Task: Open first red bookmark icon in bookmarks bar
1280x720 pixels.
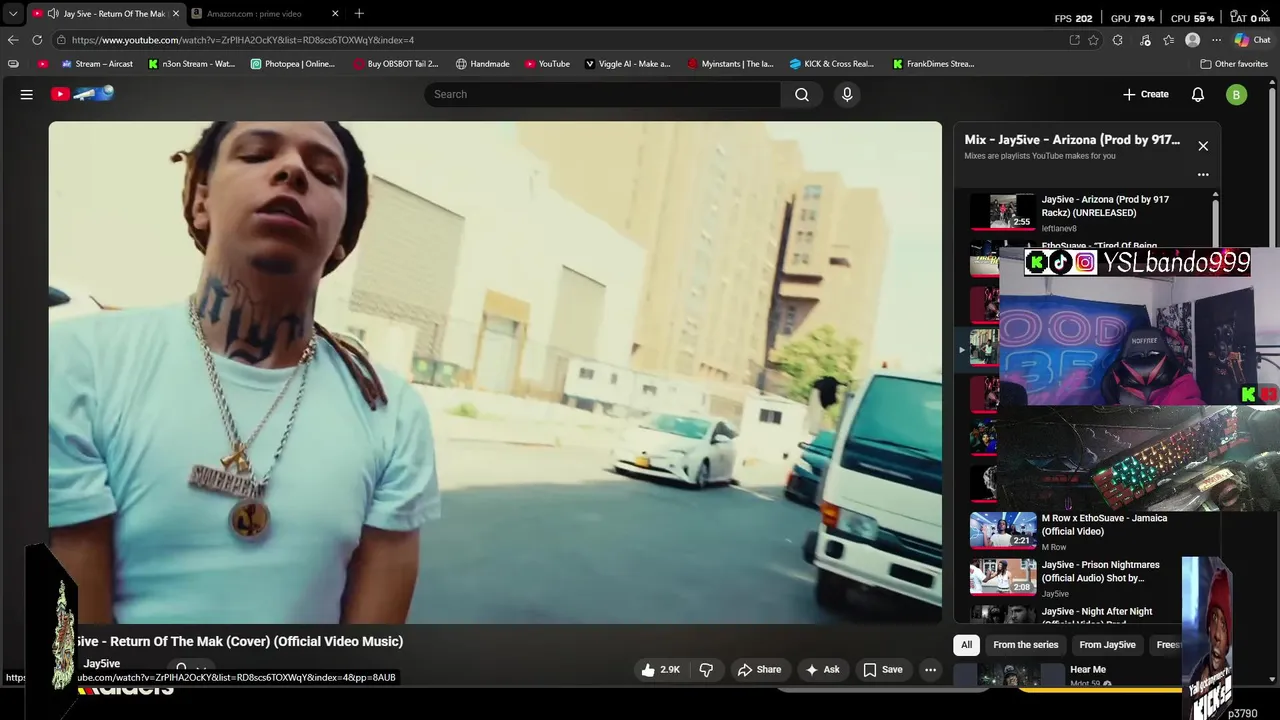Action: [43, 64]
